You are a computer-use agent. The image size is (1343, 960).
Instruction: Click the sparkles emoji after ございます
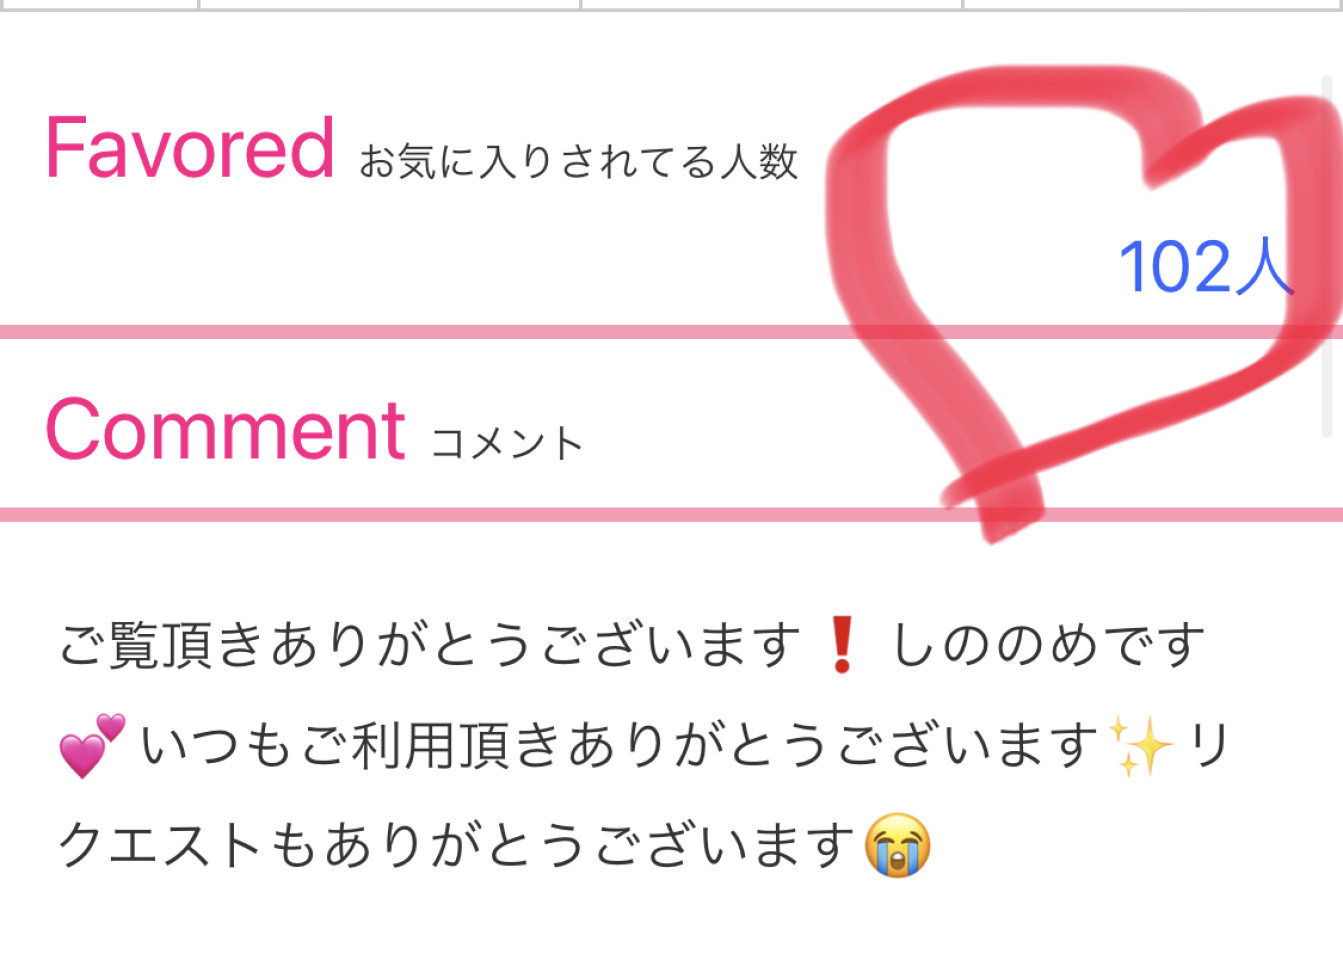[1140, 746]
